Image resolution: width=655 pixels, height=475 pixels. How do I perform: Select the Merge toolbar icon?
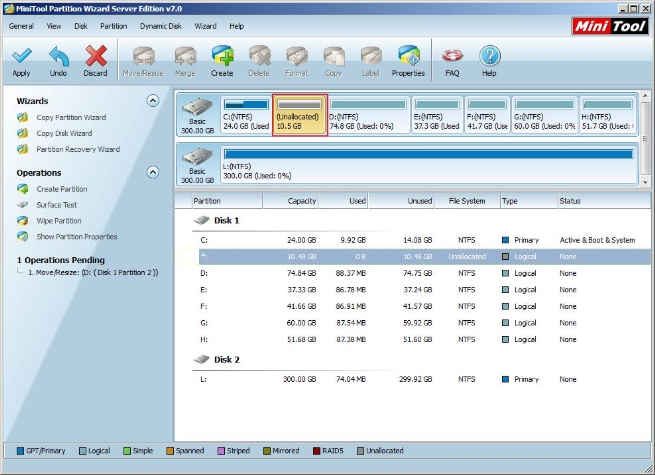pos(185,56)
